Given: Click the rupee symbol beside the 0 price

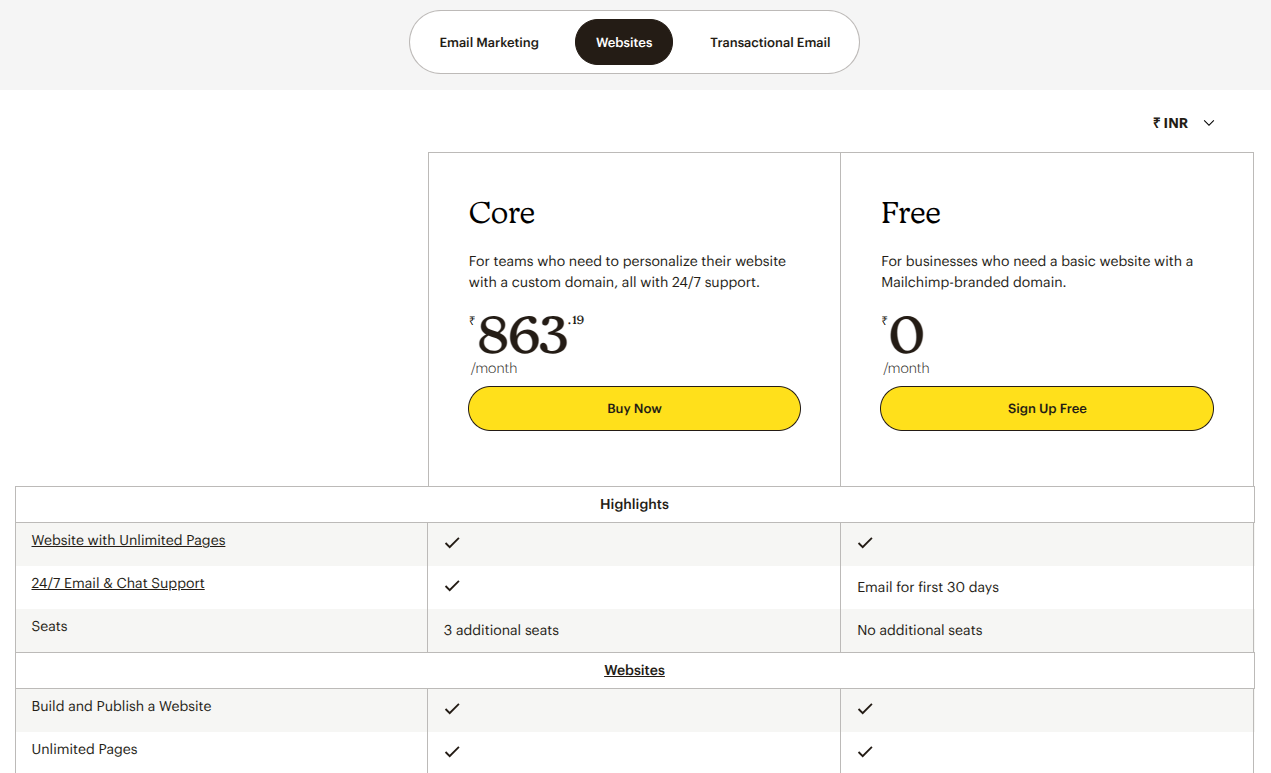Looking at the screenshot, I should (884, 320).
